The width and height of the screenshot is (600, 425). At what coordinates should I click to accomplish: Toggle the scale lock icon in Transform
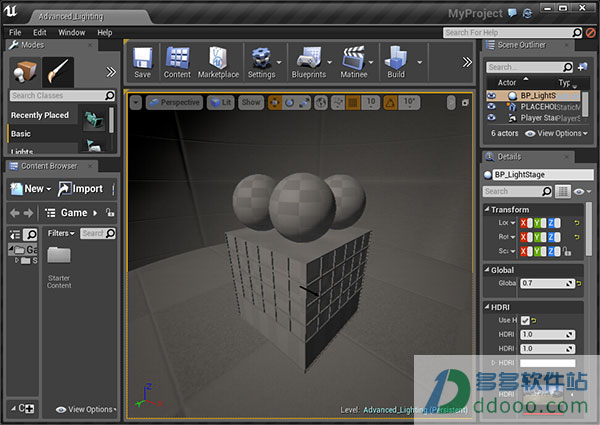point(567,251)
